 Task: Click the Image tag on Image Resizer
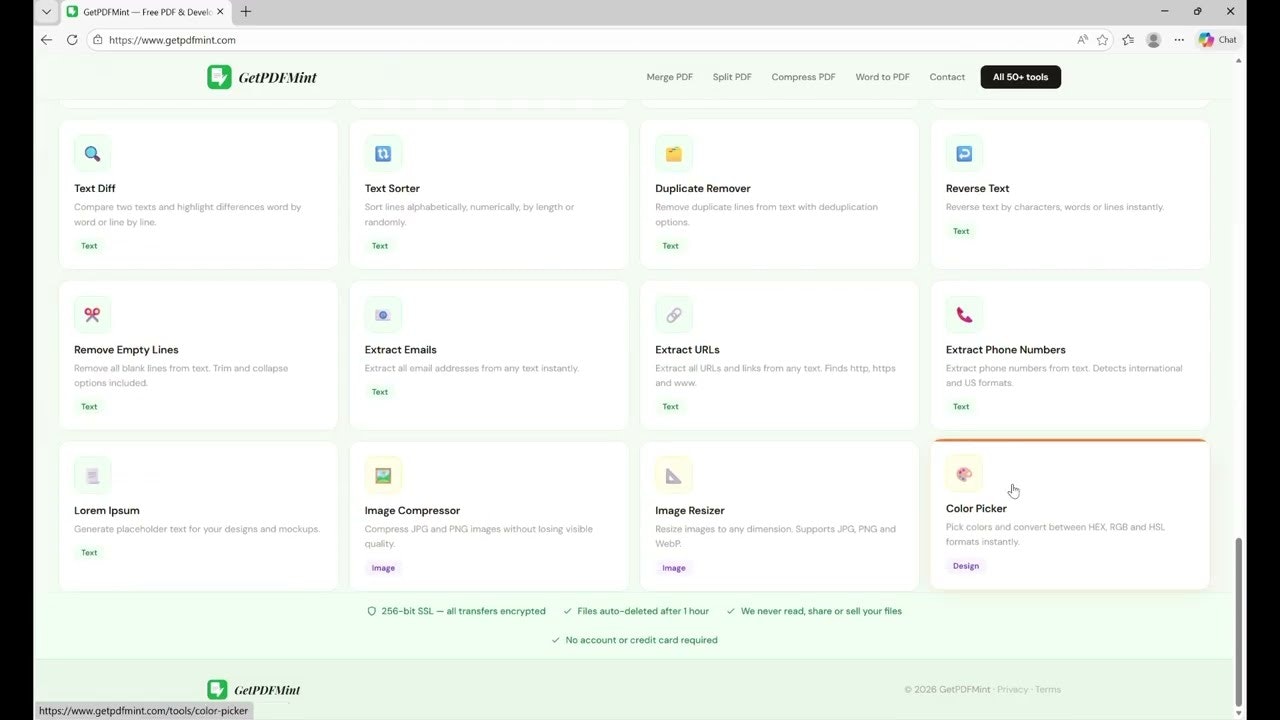tap(674, 568)
